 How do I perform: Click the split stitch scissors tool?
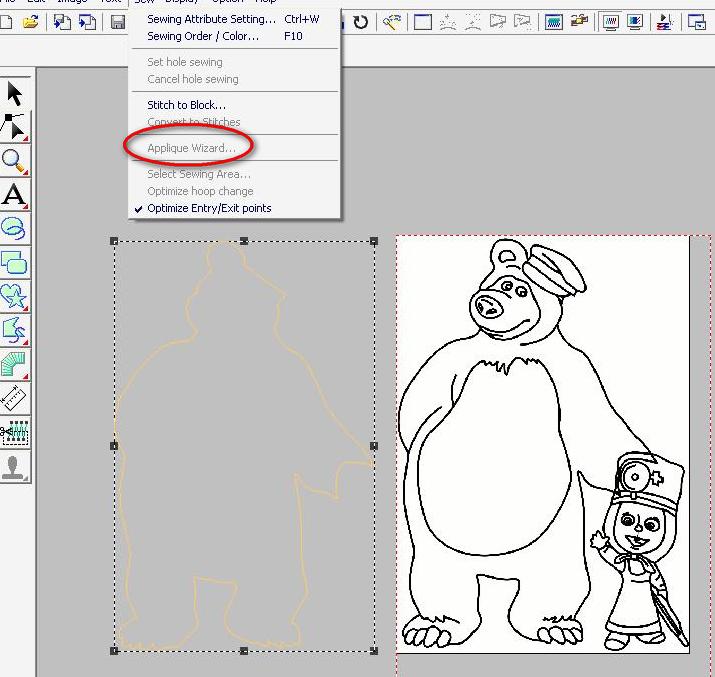click(x=15, y=433)
